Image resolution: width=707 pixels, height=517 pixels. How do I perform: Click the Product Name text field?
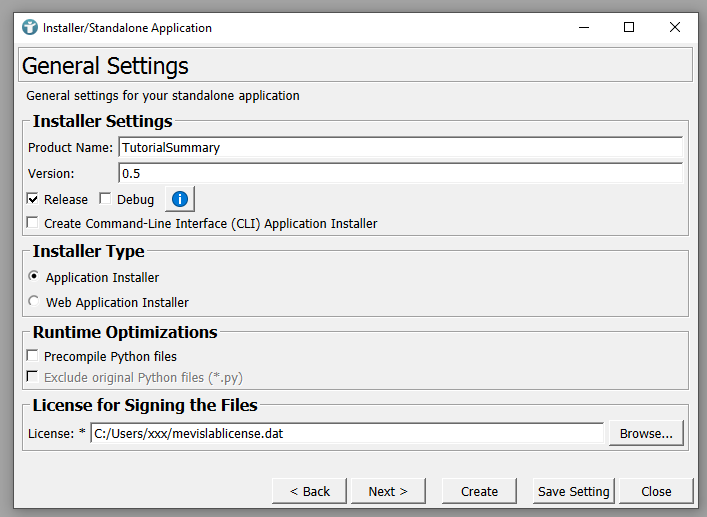coord(400,147)
